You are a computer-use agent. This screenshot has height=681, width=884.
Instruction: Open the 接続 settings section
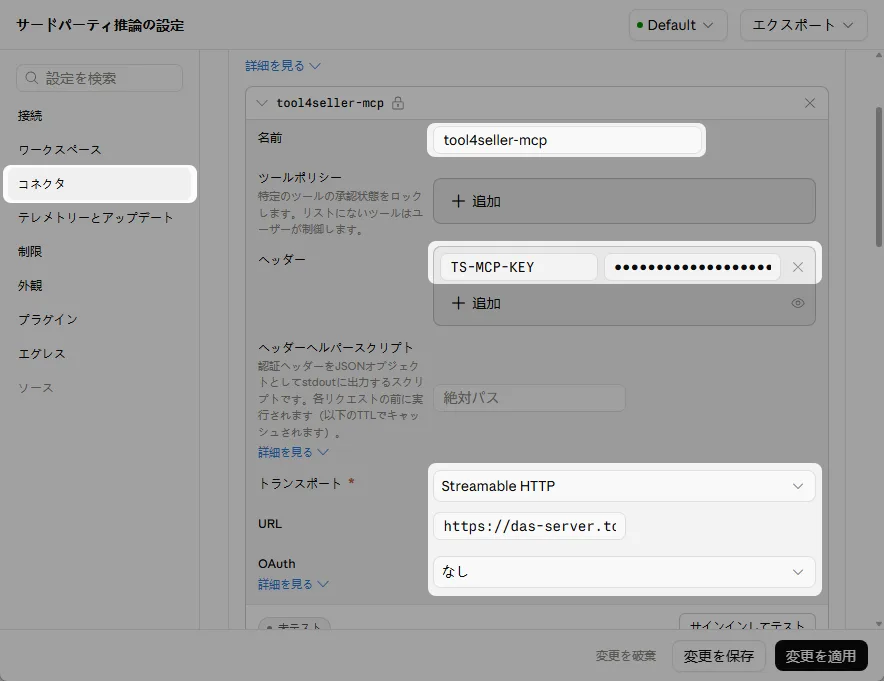[x=30, y=116]
